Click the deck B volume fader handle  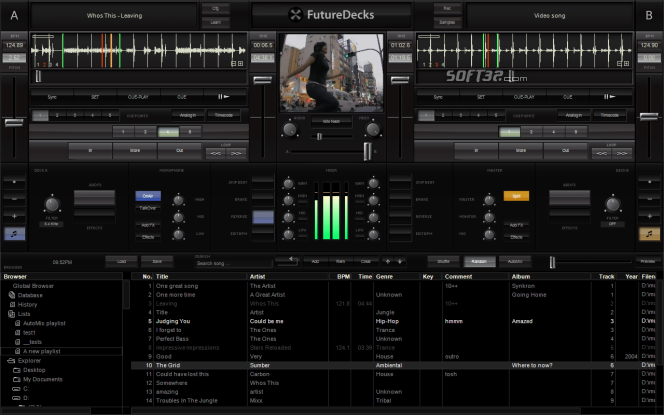point(400,80)
